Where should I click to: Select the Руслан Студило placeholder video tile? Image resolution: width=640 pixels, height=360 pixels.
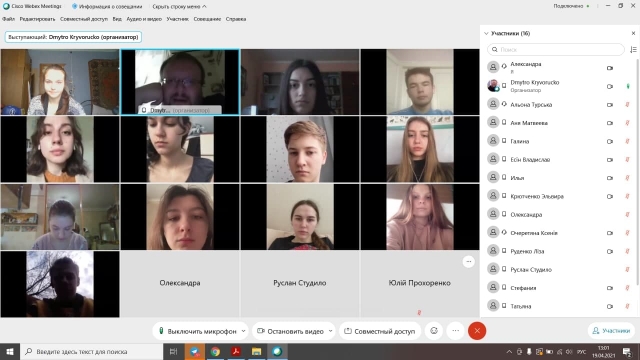click(300, 284)
